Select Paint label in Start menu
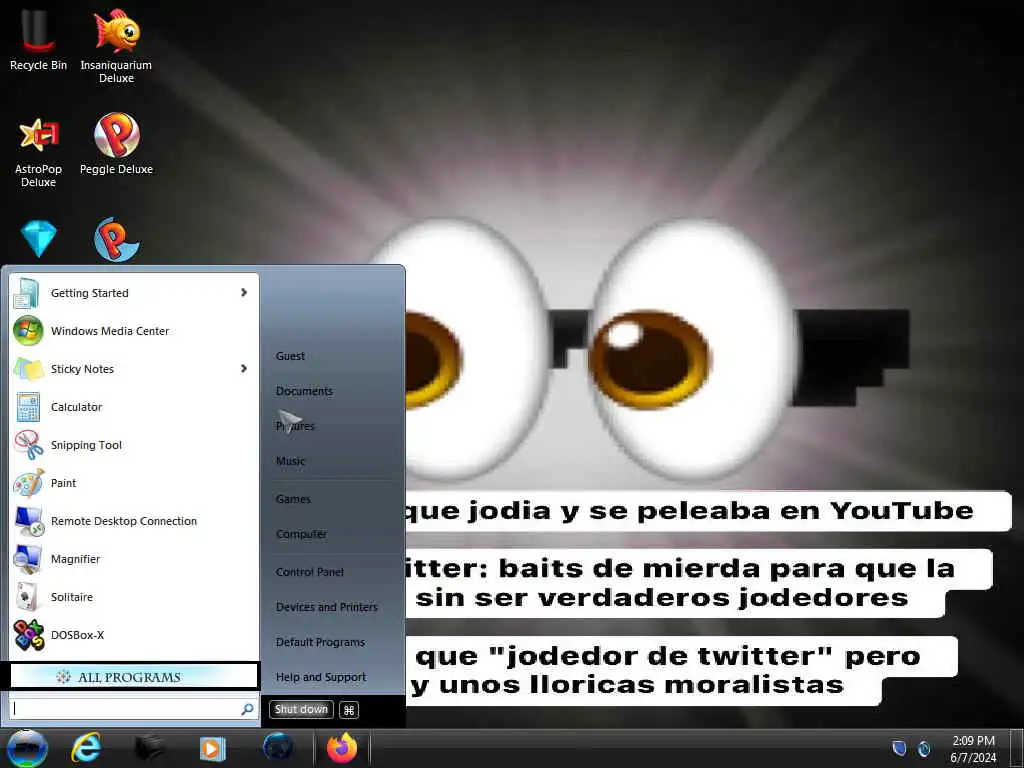This screenshot has width=1024, height=768. (63, 483)
